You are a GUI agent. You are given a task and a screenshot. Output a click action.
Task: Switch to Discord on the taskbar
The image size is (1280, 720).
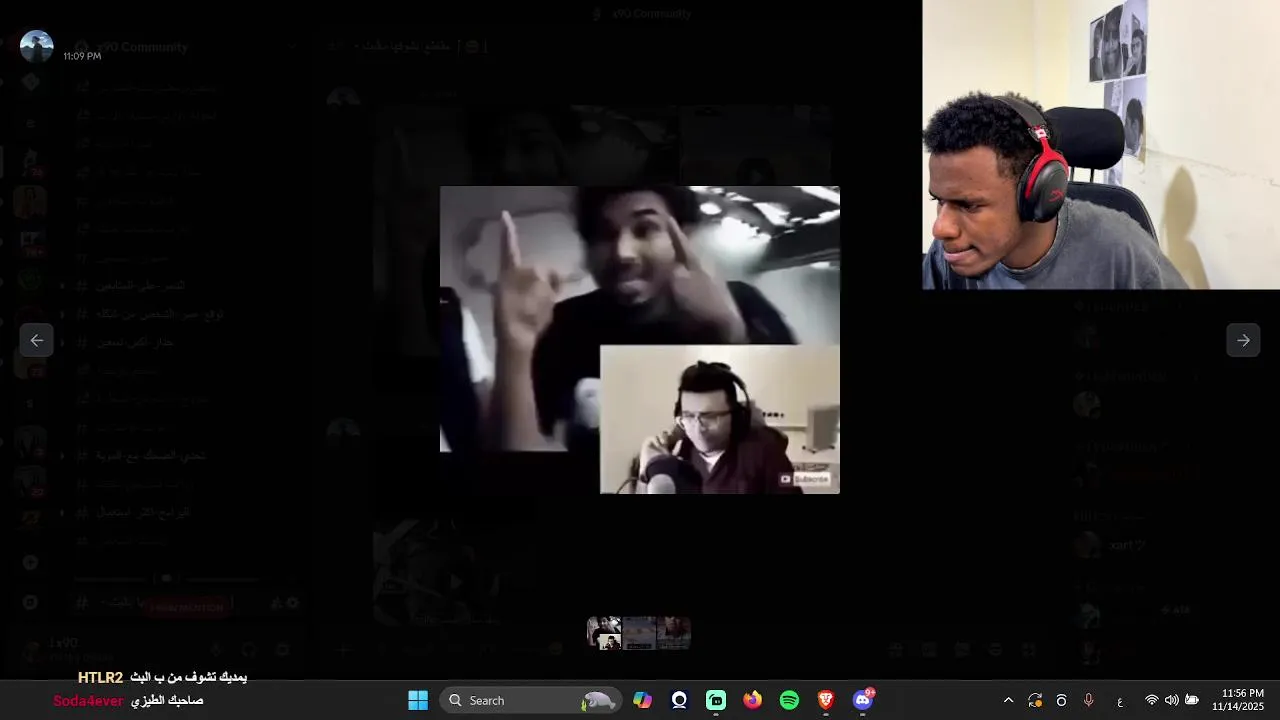click(863, 700)
